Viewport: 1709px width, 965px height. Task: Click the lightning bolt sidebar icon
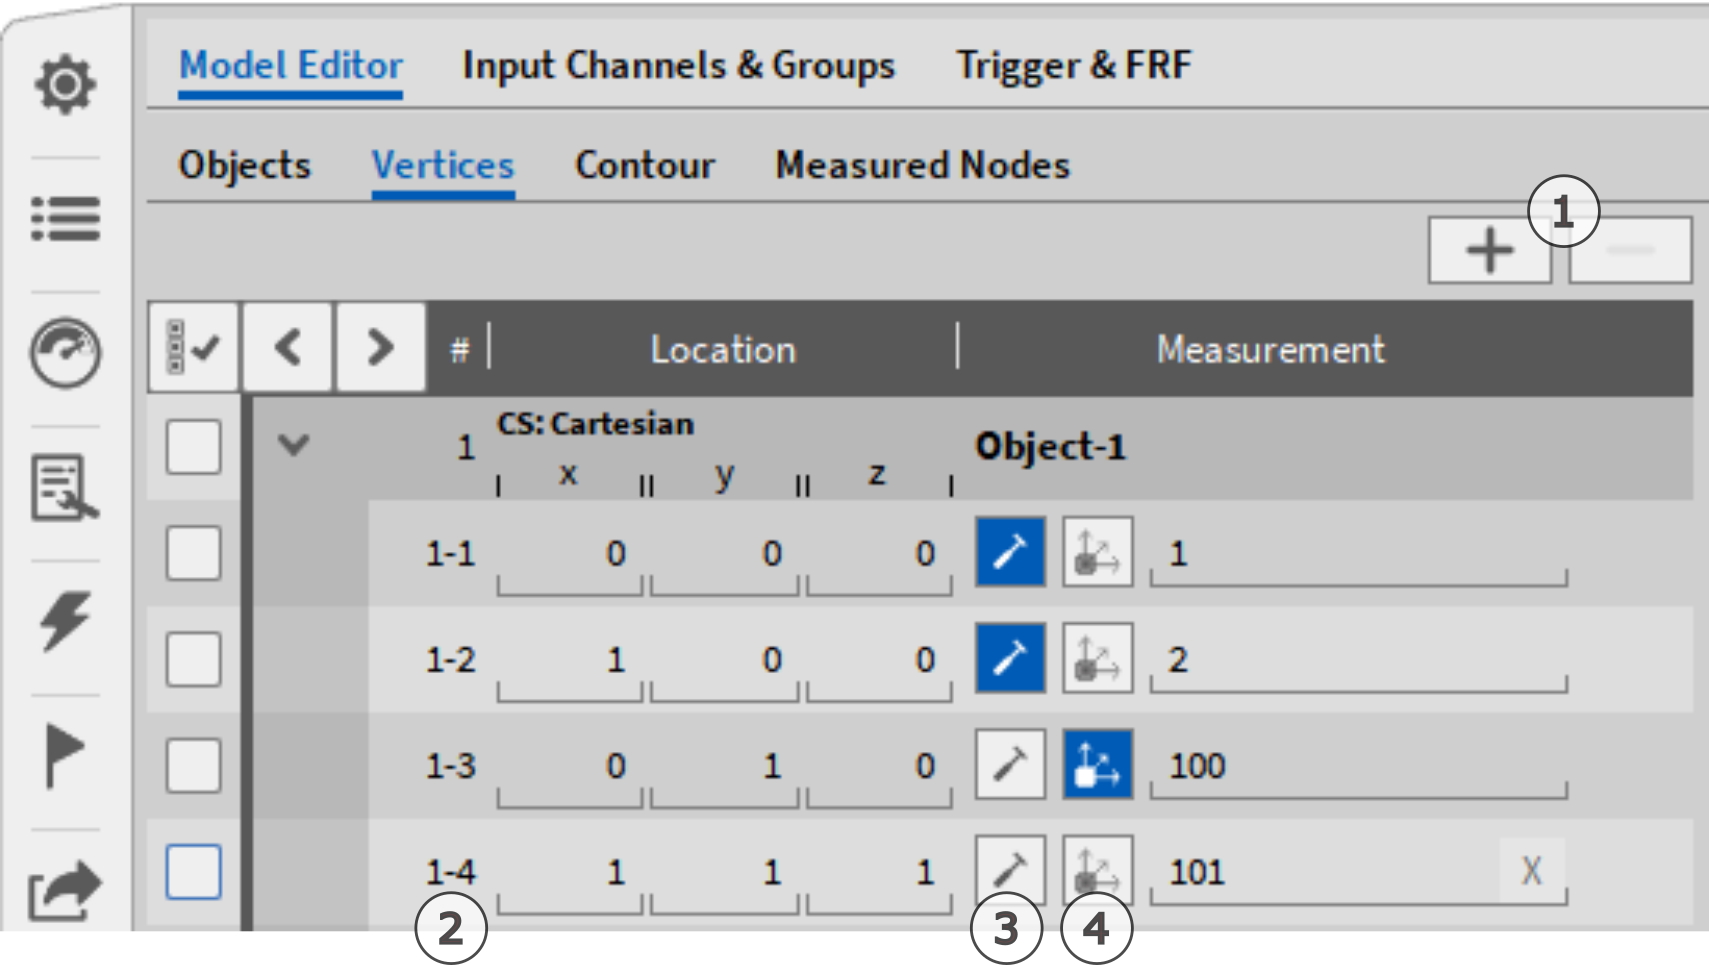pos(65,620)
